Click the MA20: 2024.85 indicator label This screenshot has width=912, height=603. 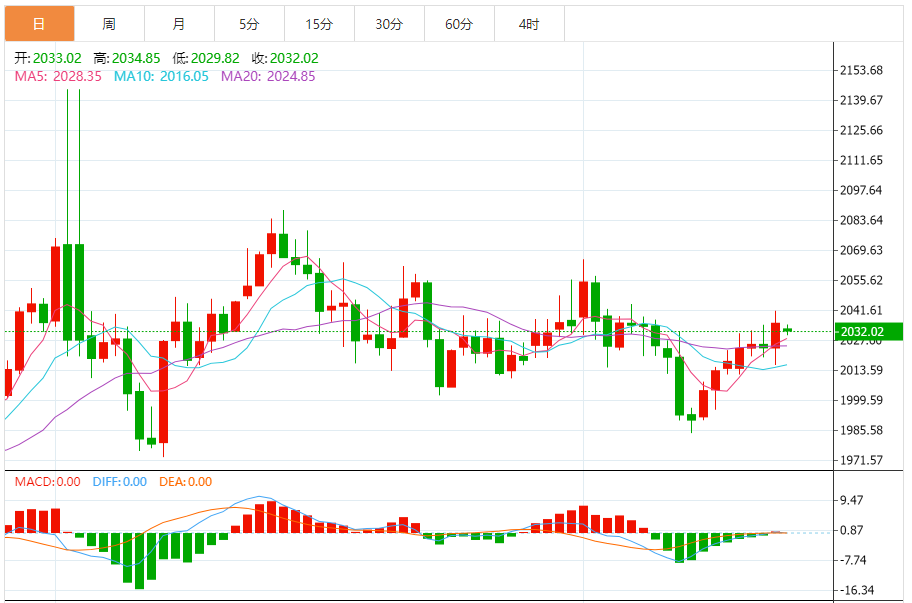tap(268, 76)
